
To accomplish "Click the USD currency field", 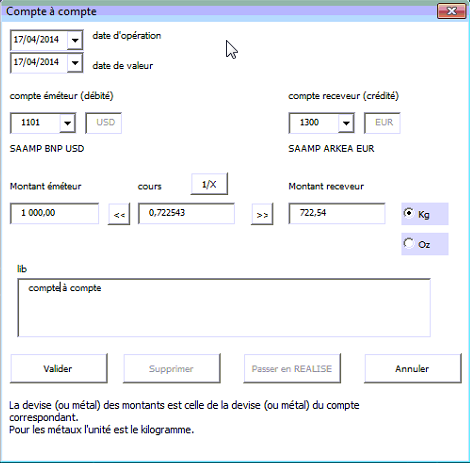I will pyautogui.click(x=104, y=123).
